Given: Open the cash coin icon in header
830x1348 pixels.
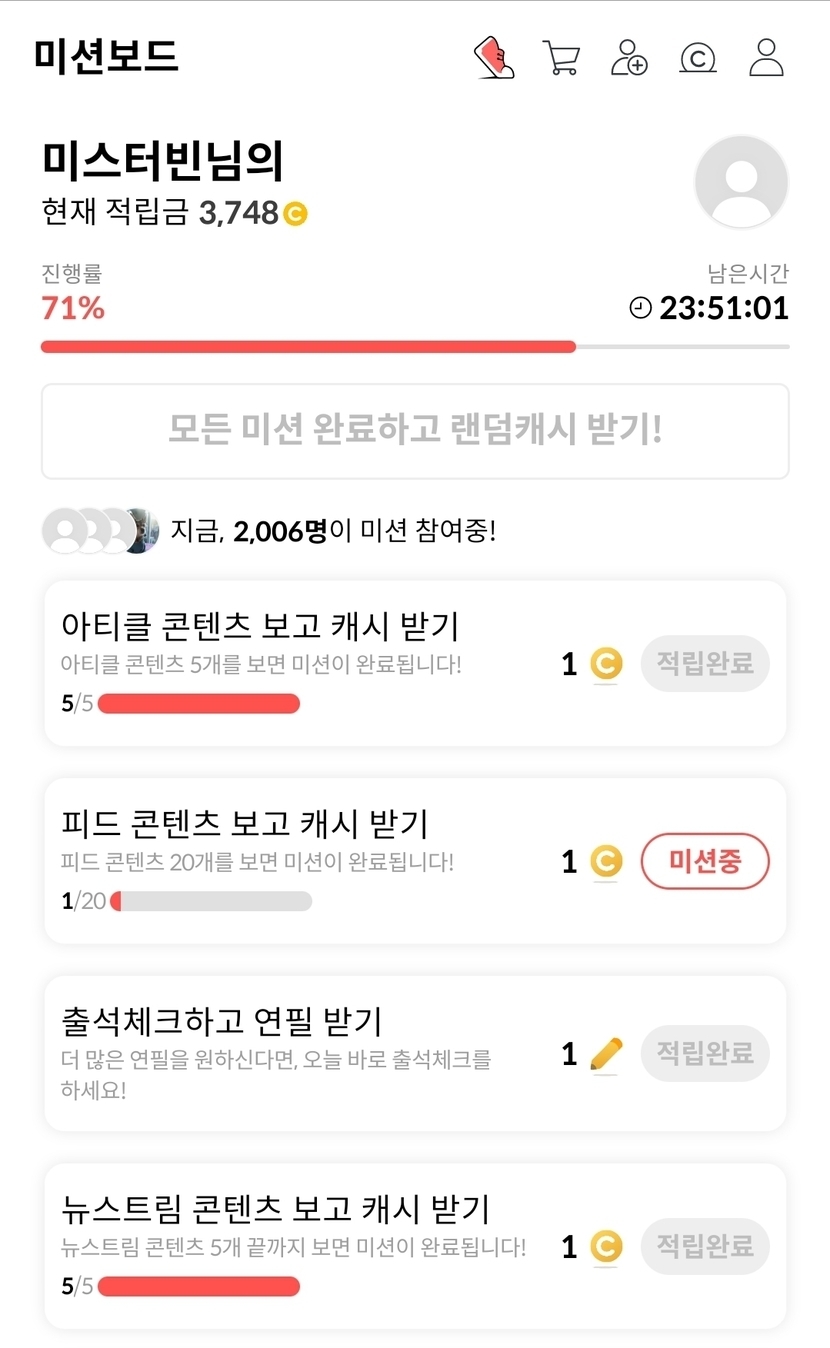Looking at the screenshot, I should pos(697,58).
